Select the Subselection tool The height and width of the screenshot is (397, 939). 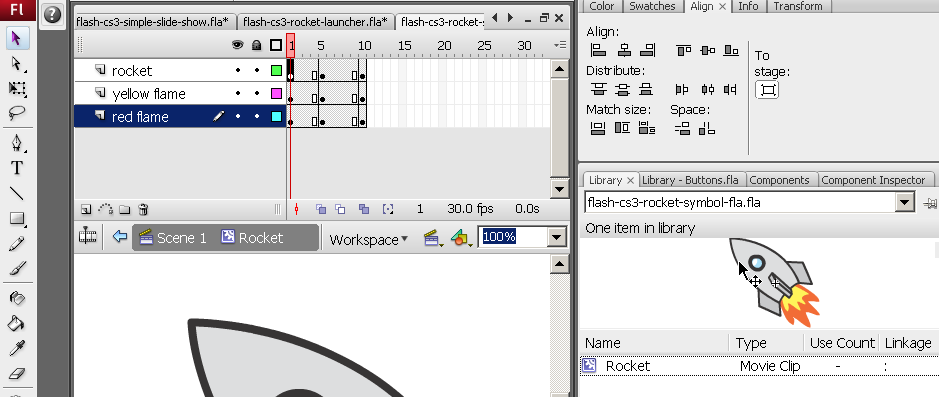pyautogui.click(x=17, y=64)
